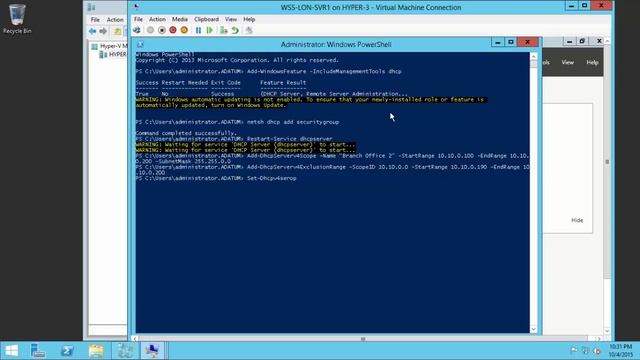Open the Recycle Bin desktop icon
Viewport: 640px width, 360px height.
[17, 19]
